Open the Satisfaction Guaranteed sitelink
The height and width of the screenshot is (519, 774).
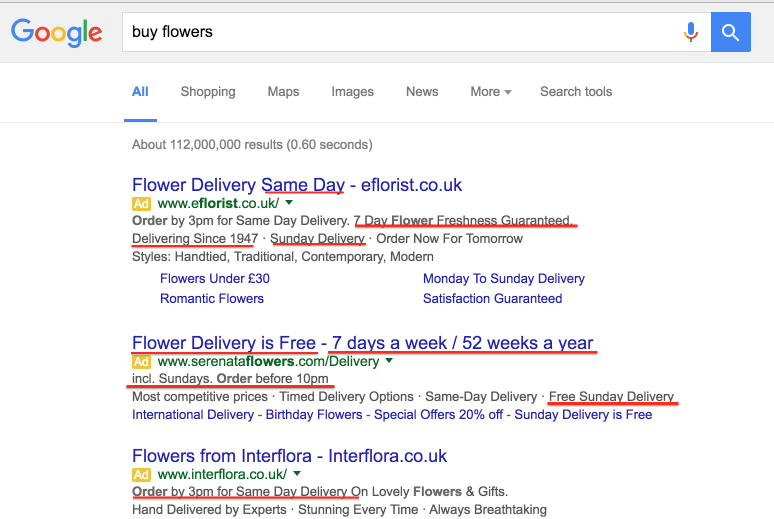[x=493, y=298]
